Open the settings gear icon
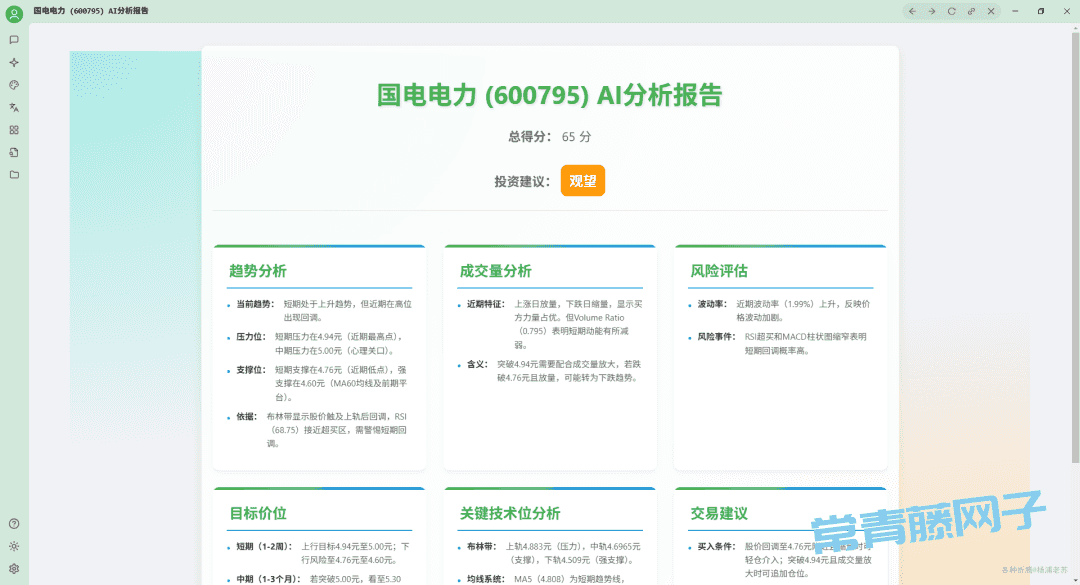This screenshot has width=1080, height=585. 14,569
